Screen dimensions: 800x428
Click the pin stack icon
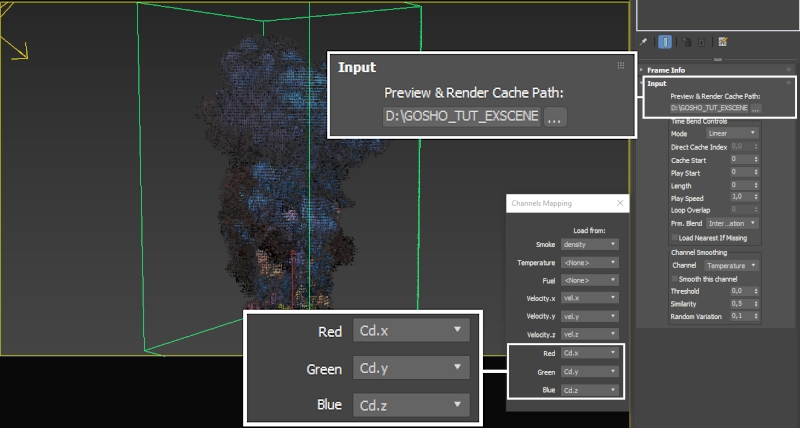point(645,42)
